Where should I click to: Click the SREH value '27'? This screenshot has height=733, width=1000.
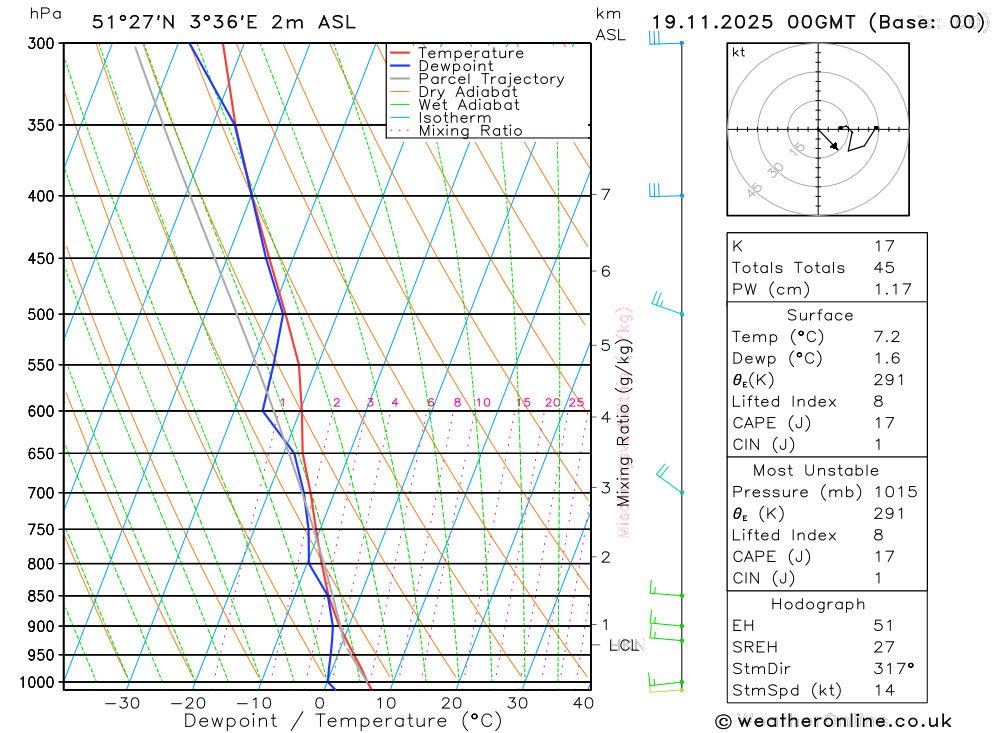(884, 648)
